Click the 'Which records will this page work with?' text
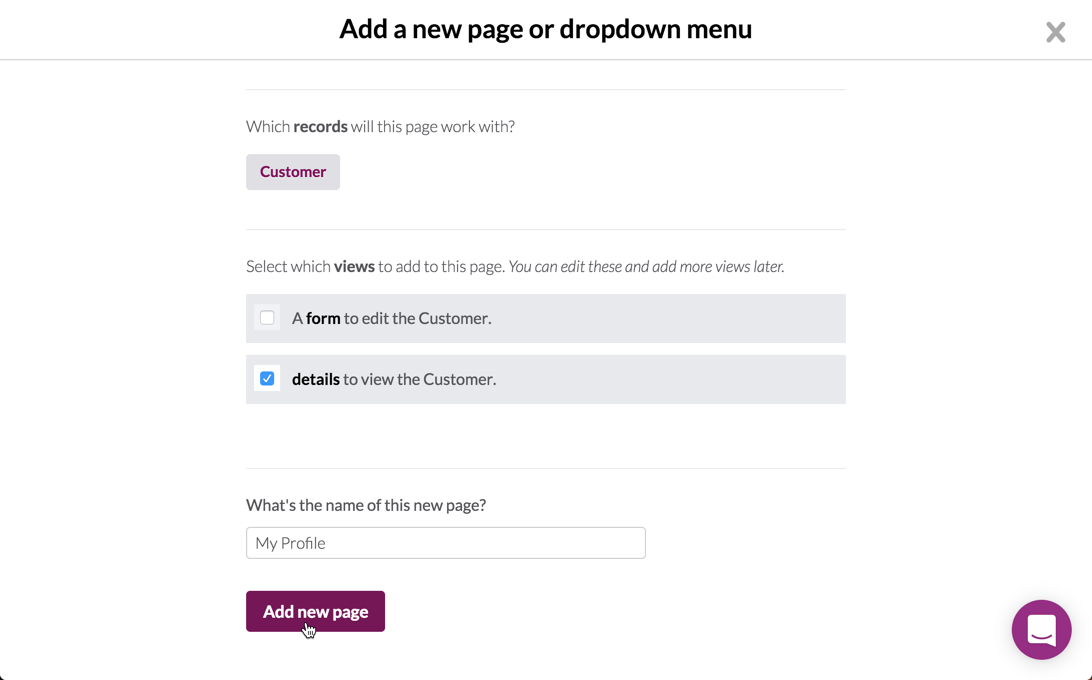 tap(380, 127)
